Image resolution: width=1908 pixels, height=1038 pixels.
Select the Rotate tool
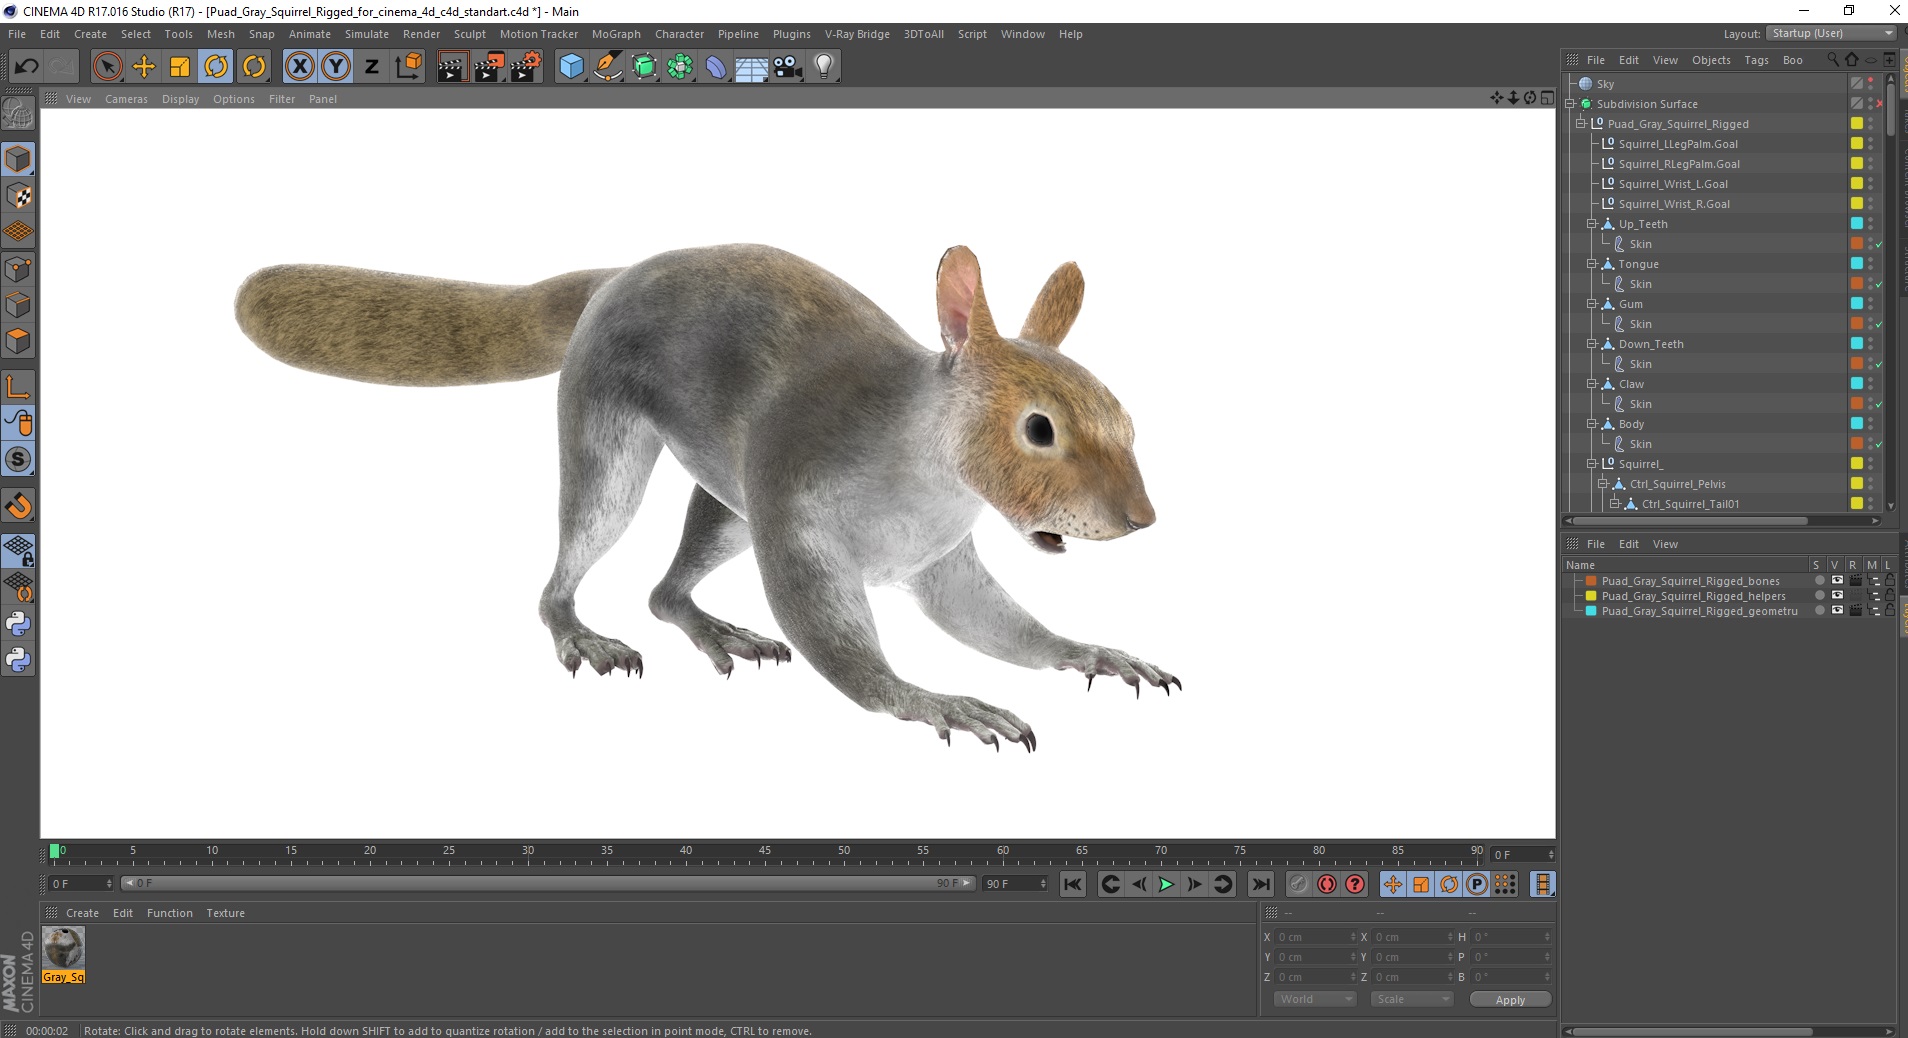point(216,66)
